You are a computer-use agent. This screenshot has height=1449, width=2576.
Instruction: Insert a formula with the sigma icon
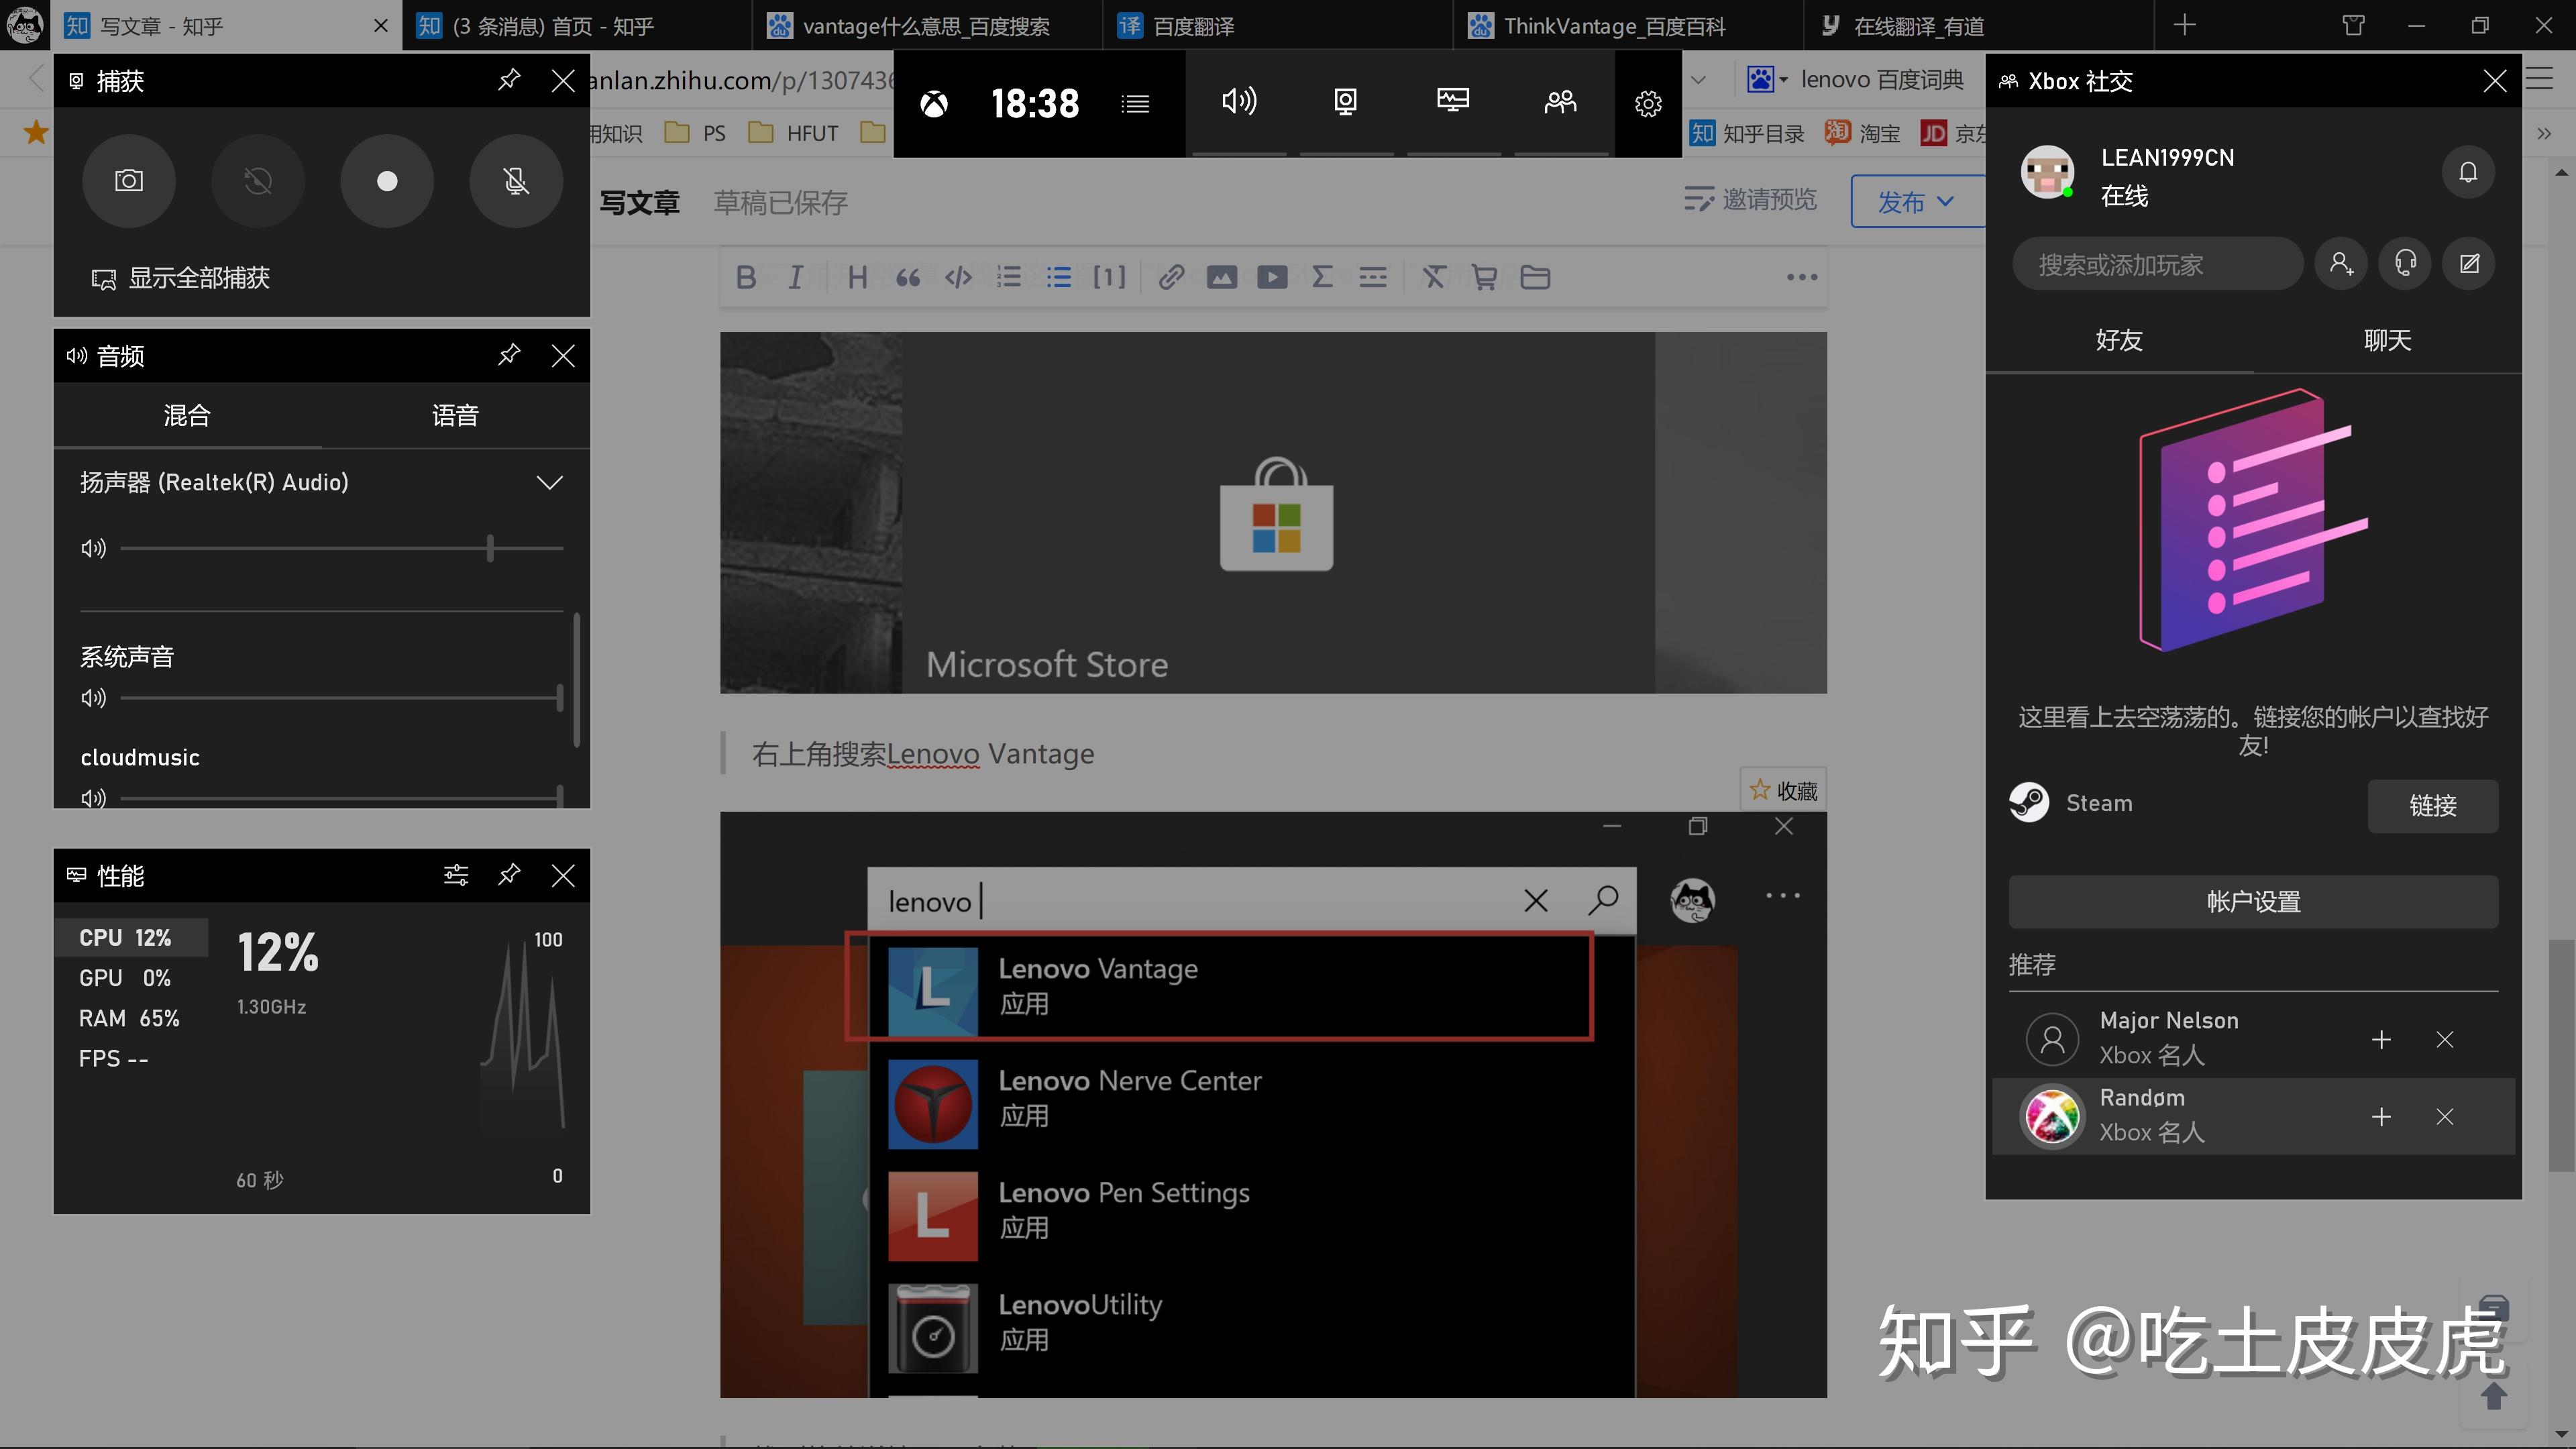1322,277
